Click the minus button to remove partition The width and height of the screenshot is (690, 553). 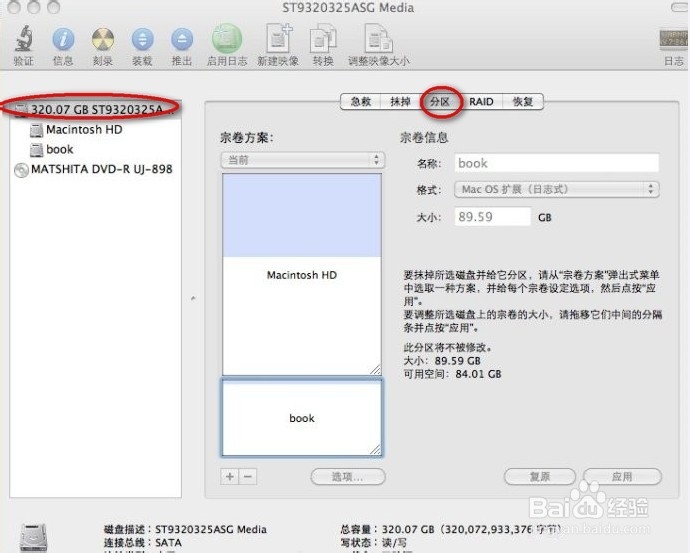point(248,476)
